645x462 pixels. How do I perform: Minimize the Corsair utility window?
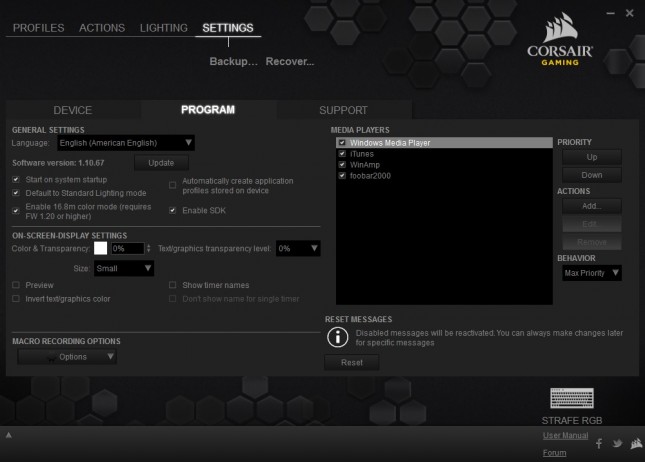[x=610, y=13]
